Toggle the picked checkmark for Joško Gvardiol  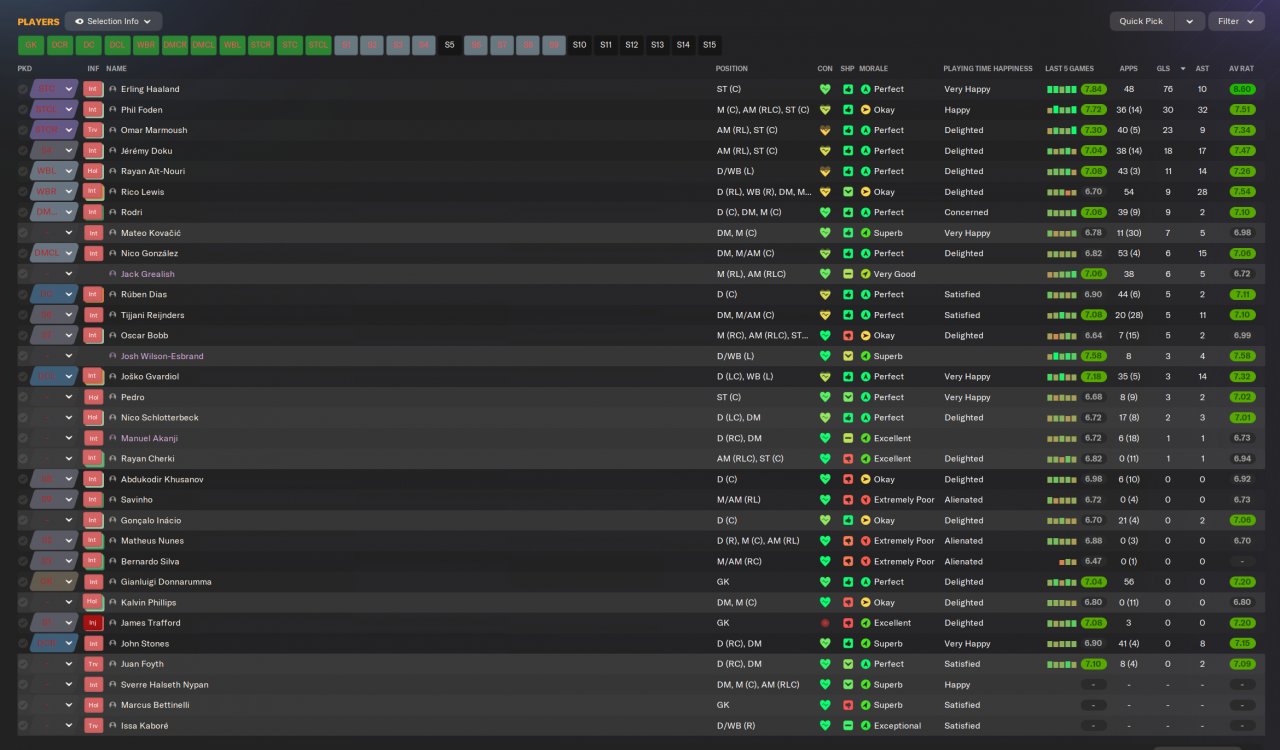point(23,376)
